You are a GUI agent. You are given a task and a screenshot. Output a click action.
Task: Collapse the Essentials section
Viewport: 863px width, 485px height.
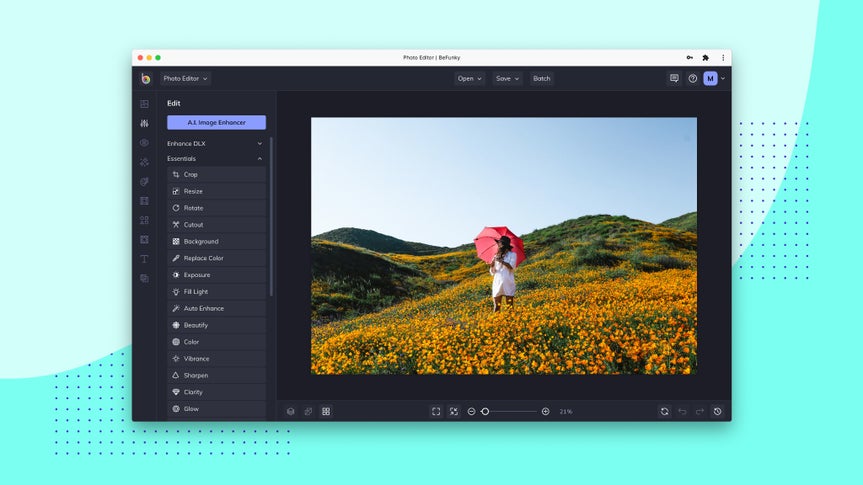216,159
